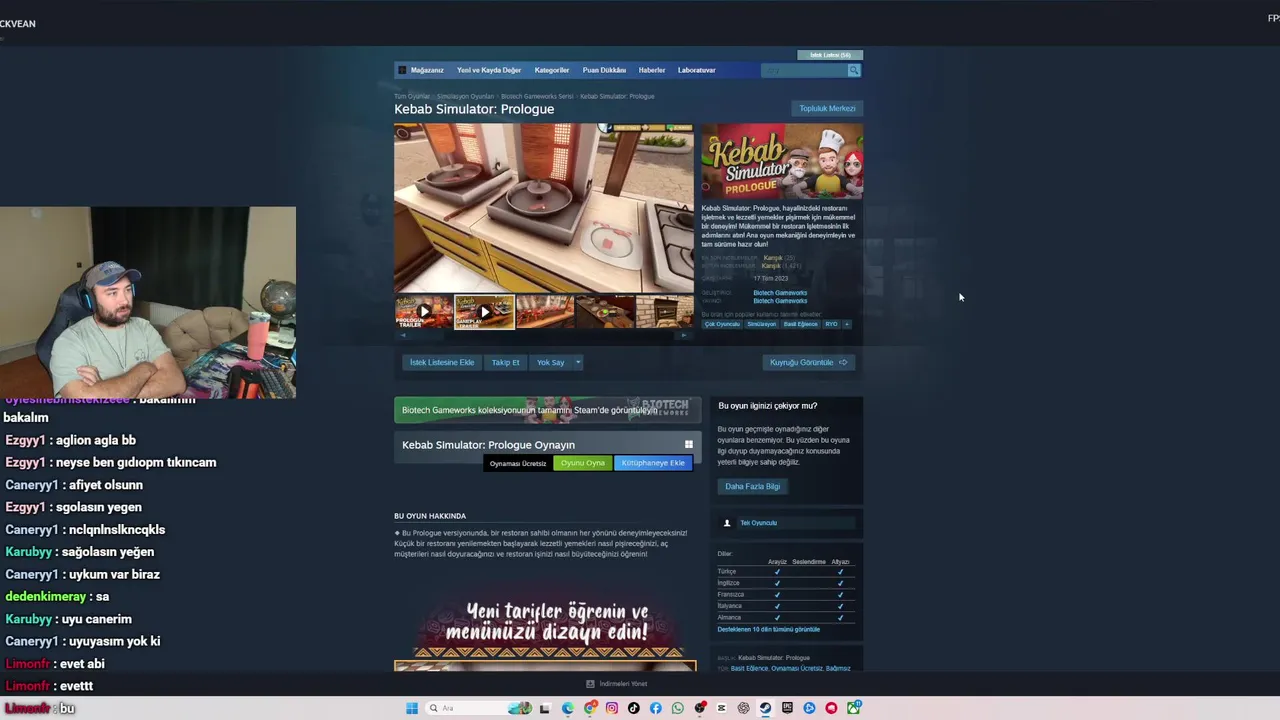Open ChatGPT from the taskbar
This screenshot has height=720, width=1280.
743,708
